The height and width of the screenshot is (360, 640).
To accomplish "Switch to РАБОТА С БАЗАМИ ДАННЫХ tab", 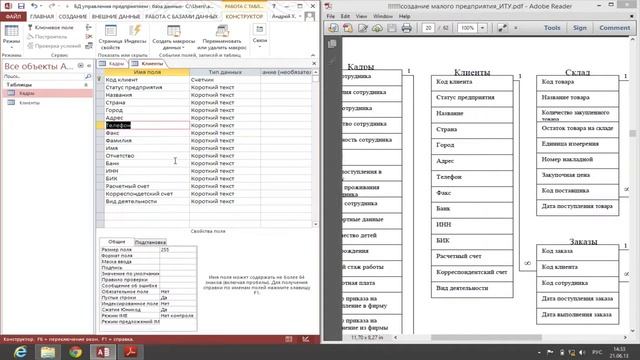I will 181,16.
